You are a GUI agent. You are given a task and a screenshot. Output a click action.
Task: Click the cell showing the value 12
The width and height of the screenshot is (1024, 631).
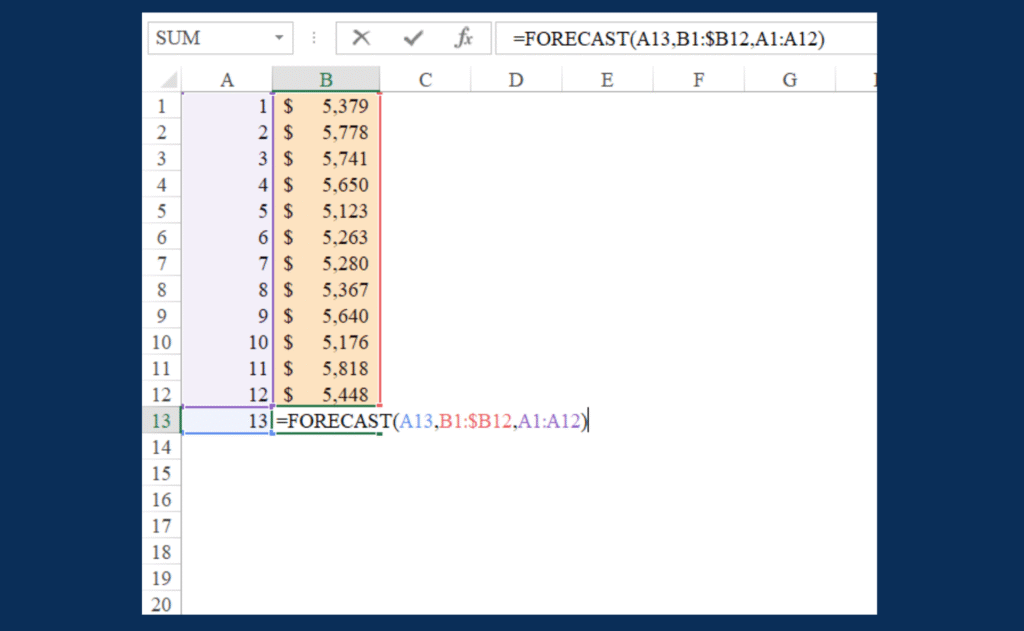pyautogui.click(x=227, y=394)
